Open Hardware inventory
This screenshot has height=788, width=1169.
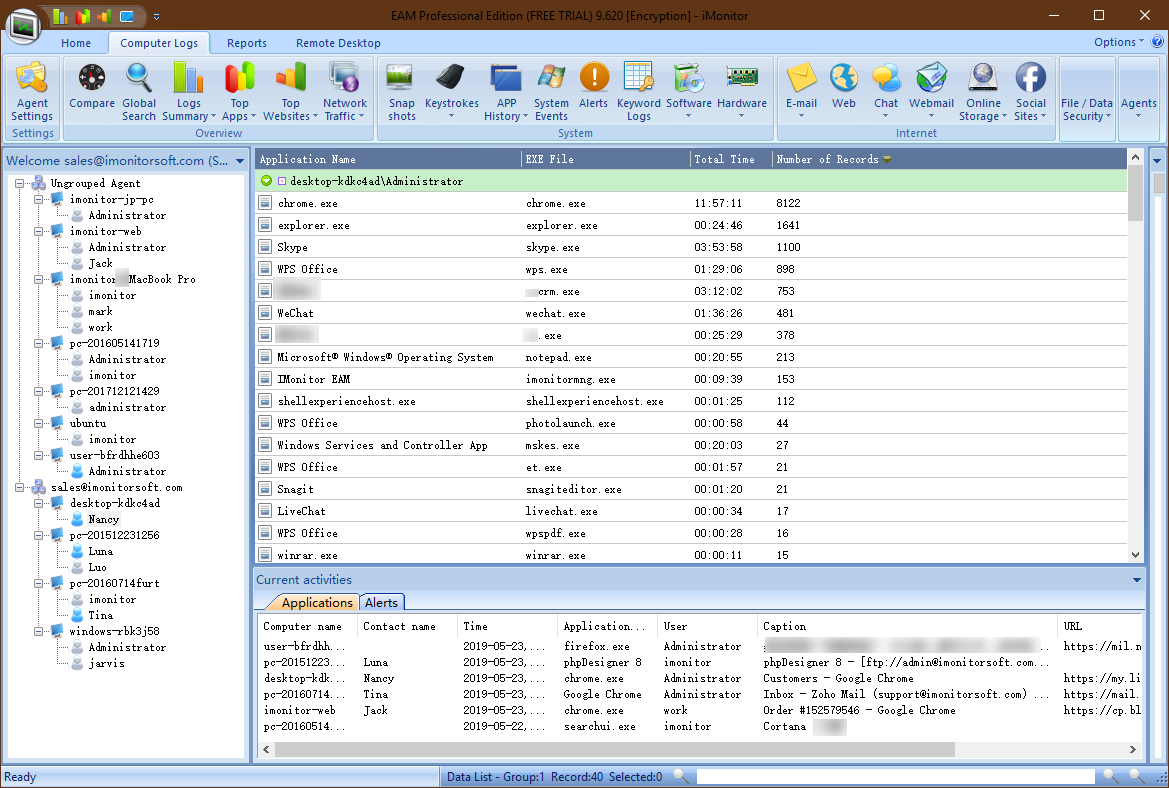[742, 90]
